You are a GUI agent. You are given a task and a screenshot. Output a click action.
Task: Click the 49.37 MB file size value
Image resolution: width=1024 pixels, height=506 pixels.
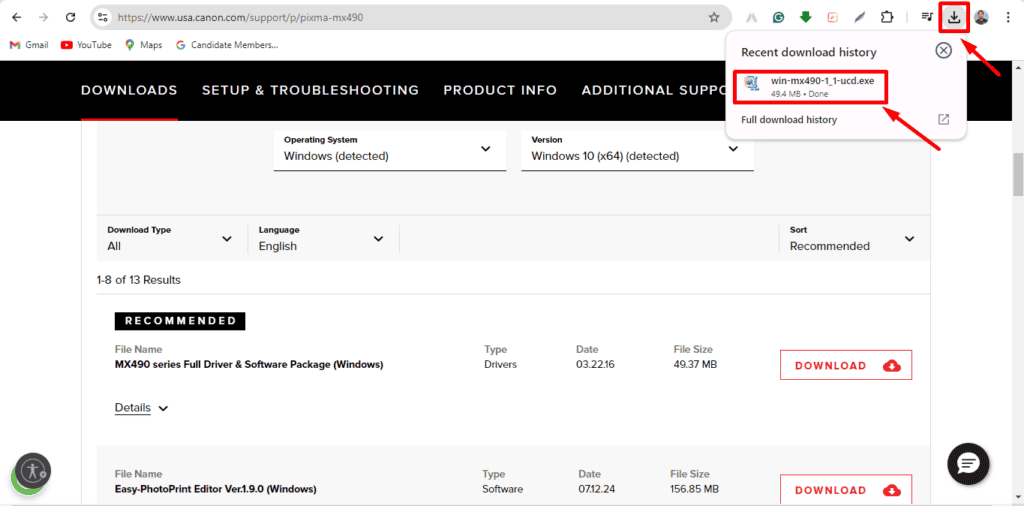click(x=695, y=364)
